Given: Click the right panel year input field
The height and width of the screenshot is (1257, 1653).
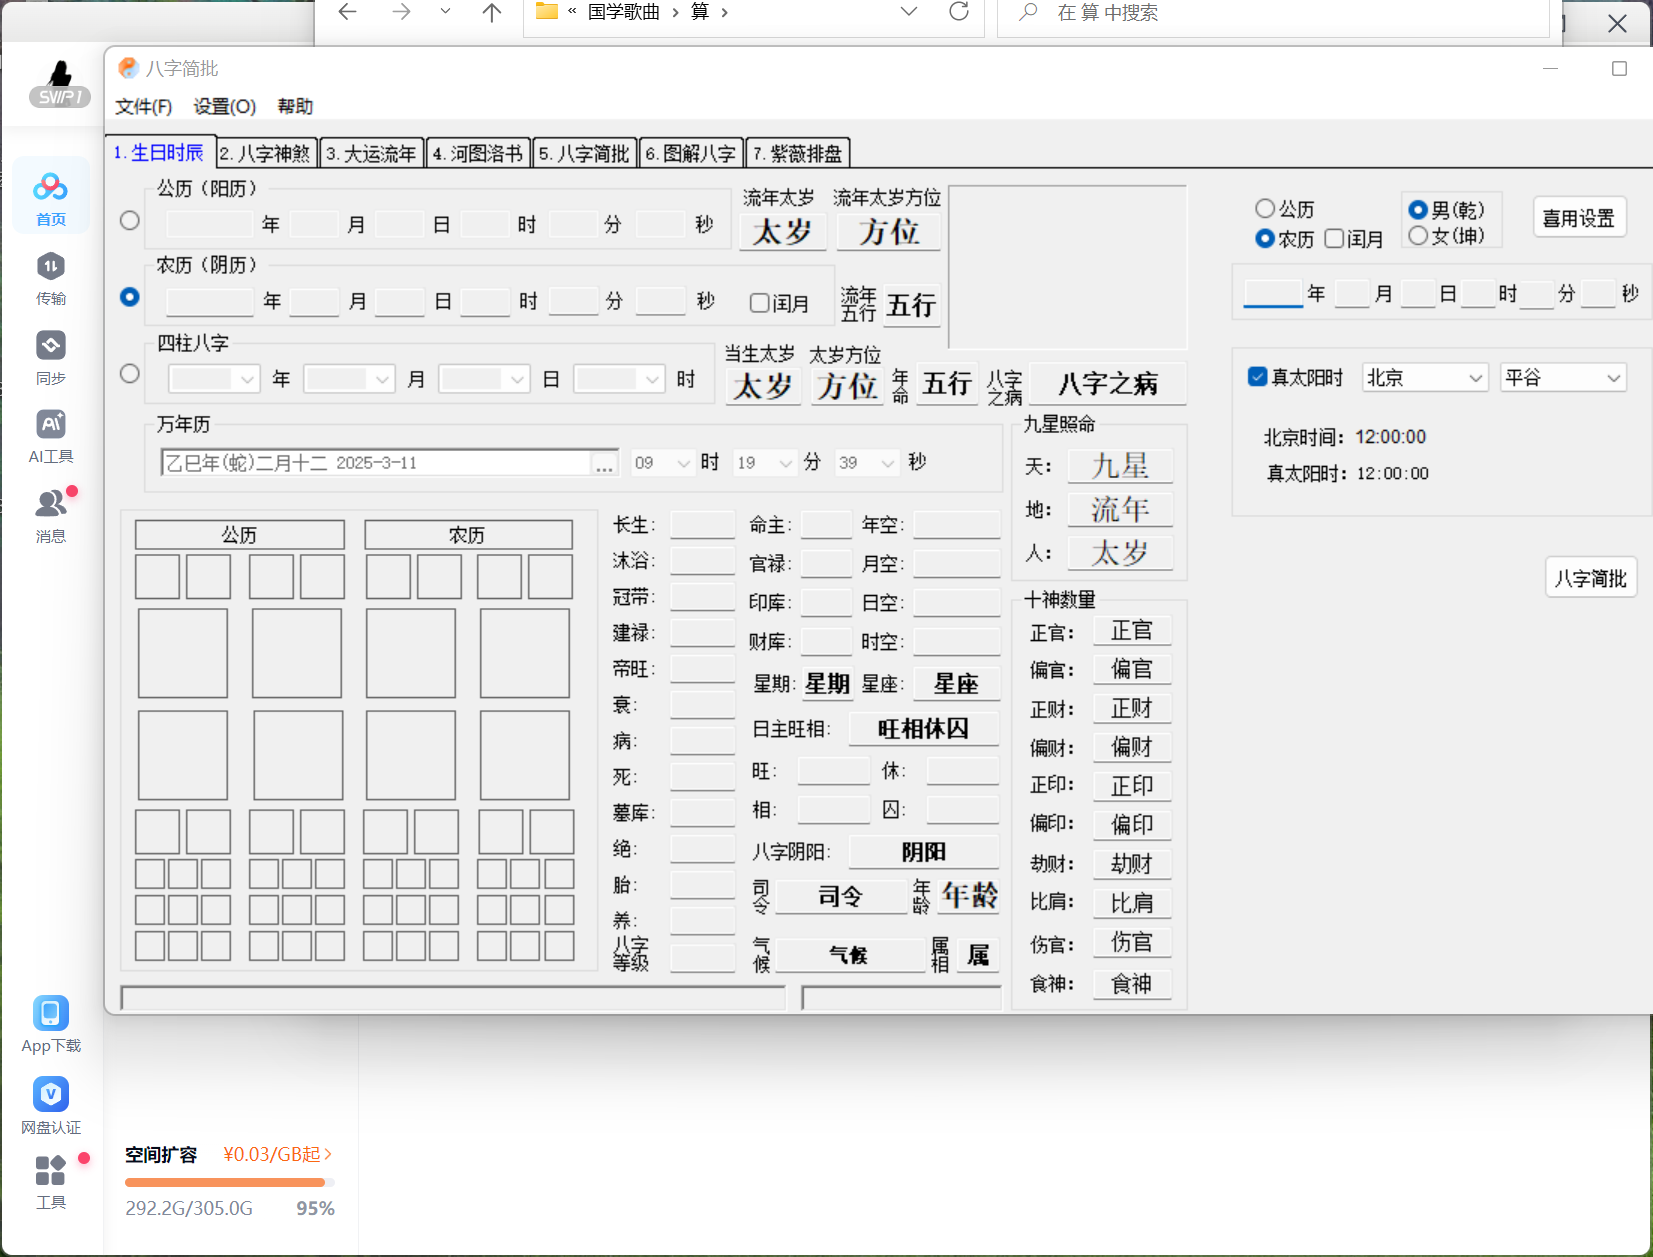Looking at the screenshot, I should (1273, 293).
